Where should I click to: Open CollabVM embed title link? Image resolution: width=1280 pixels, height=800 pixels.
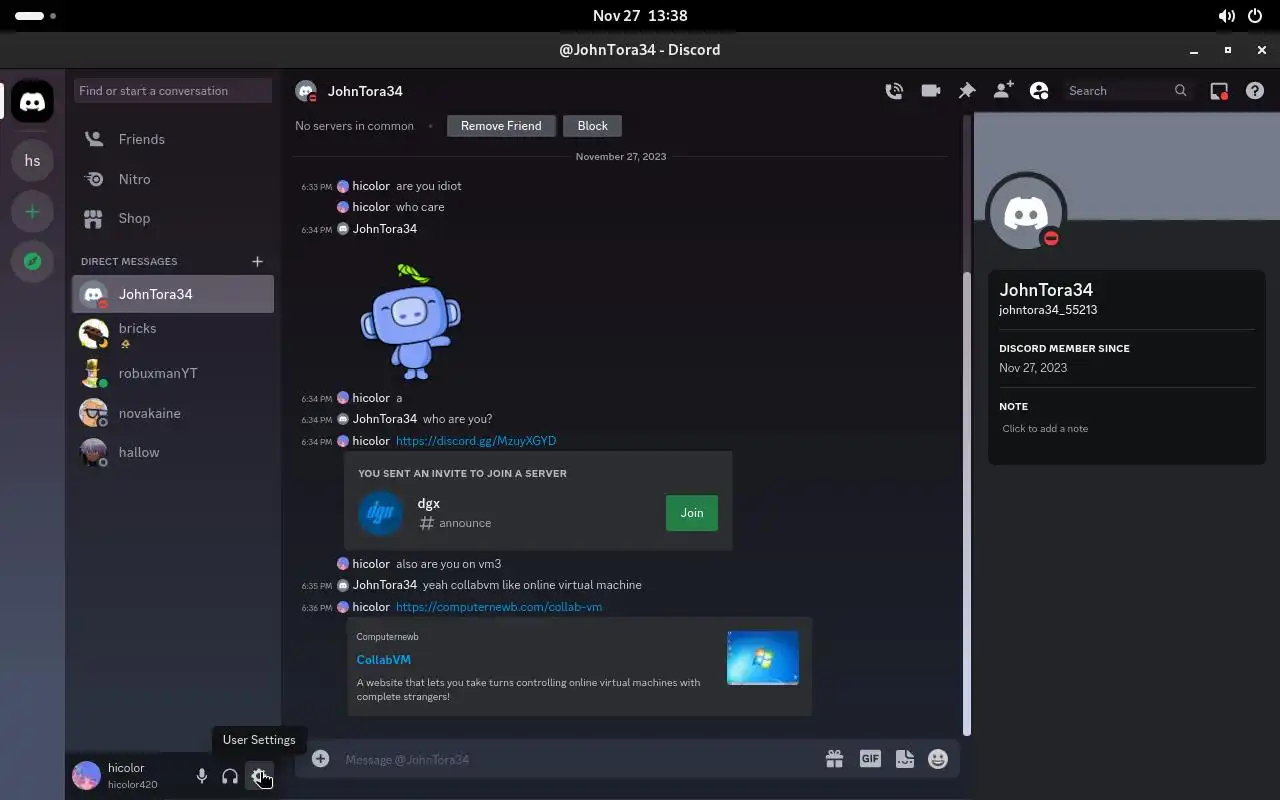point(384,660)
